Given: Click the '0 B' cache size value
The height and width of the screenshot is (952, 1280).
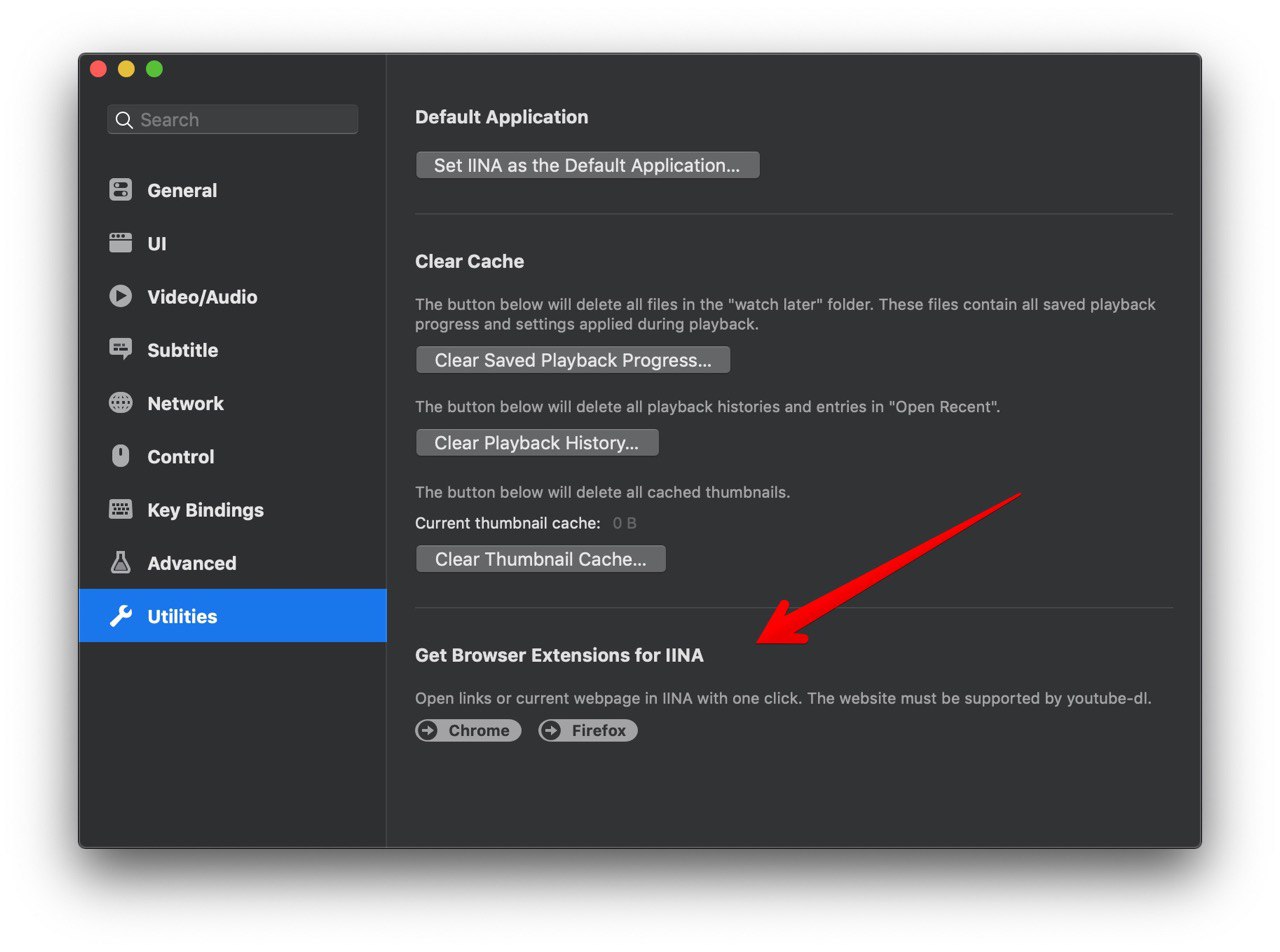Looking at the screenshot, I should coord(625,523).
